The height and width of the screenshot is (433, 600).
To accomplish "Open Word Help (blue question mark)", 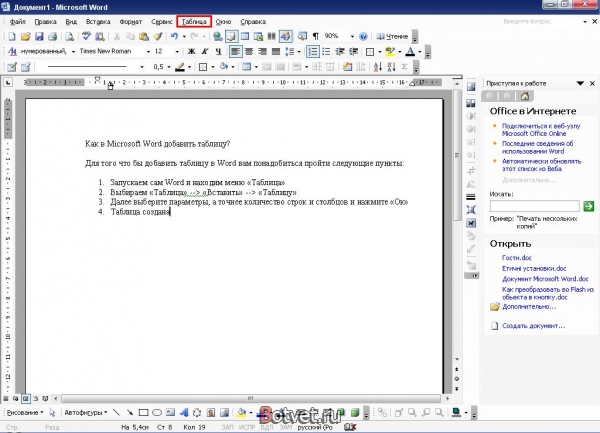I will [x=363, y=36].
